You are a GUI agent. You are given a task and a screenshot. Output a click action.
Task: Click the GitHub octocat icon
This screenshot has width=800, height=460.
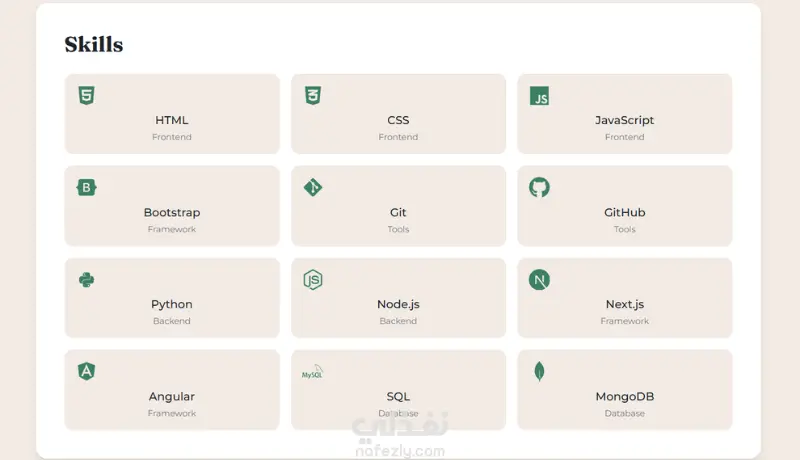click(x=539, y=188)
